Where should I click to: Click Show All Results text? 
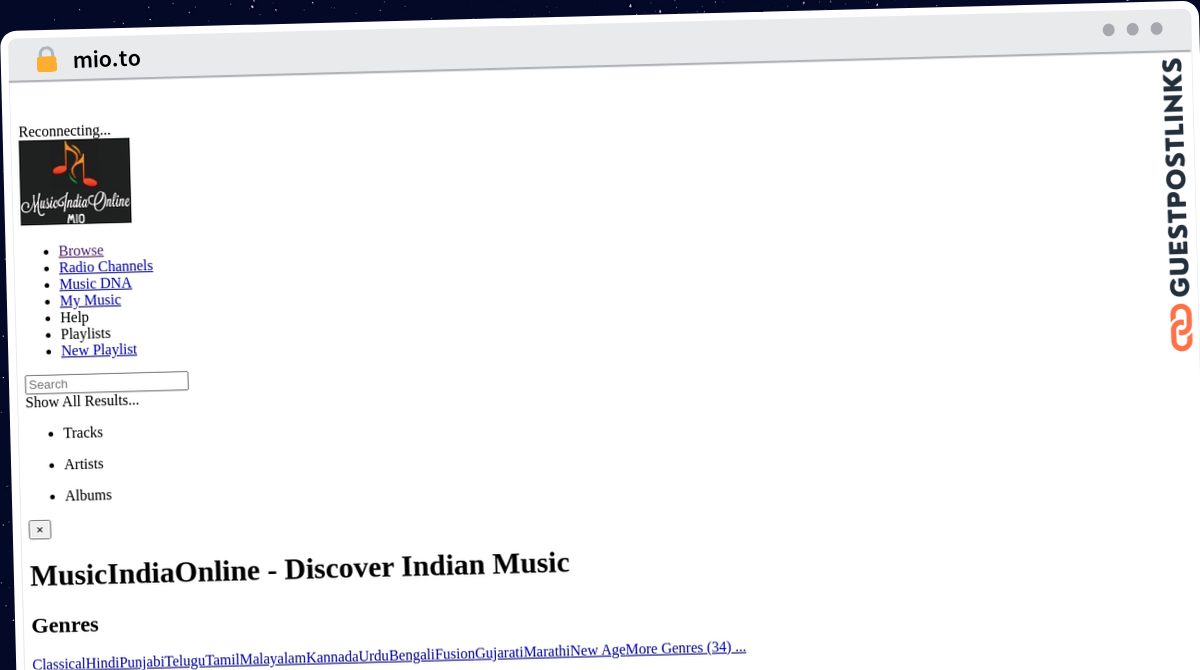(82, 401)
